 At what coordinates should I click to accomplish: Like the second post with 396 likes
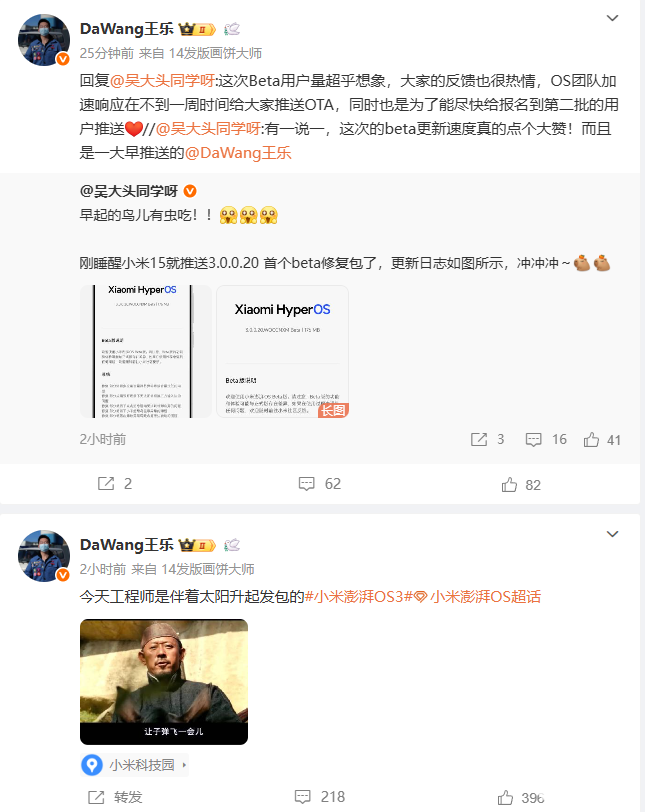click(505, 798)
